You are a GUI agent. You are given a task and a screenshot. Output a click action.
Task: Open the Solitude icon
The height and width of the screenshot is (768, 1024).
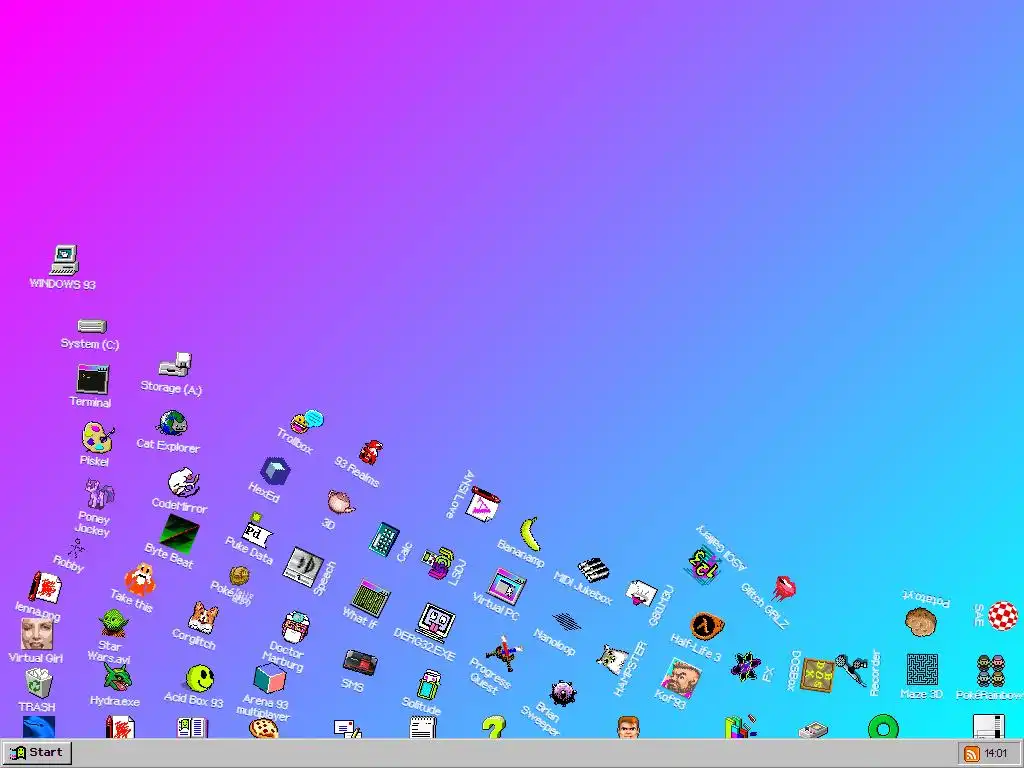[428, 686]
